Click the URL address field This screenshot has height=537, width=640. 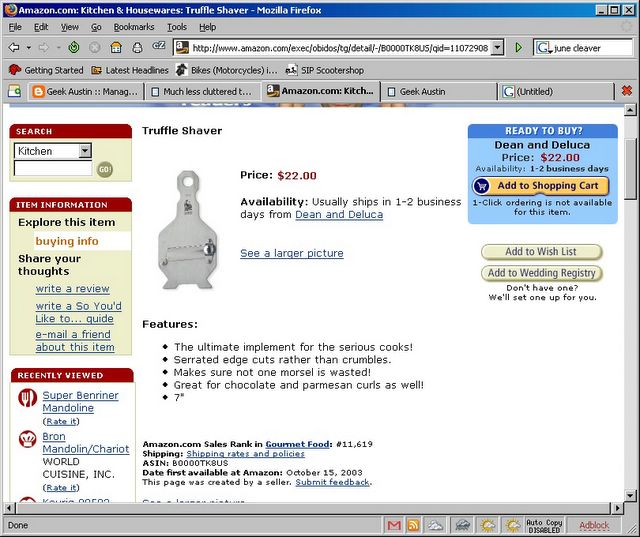[x=340, y=48]
